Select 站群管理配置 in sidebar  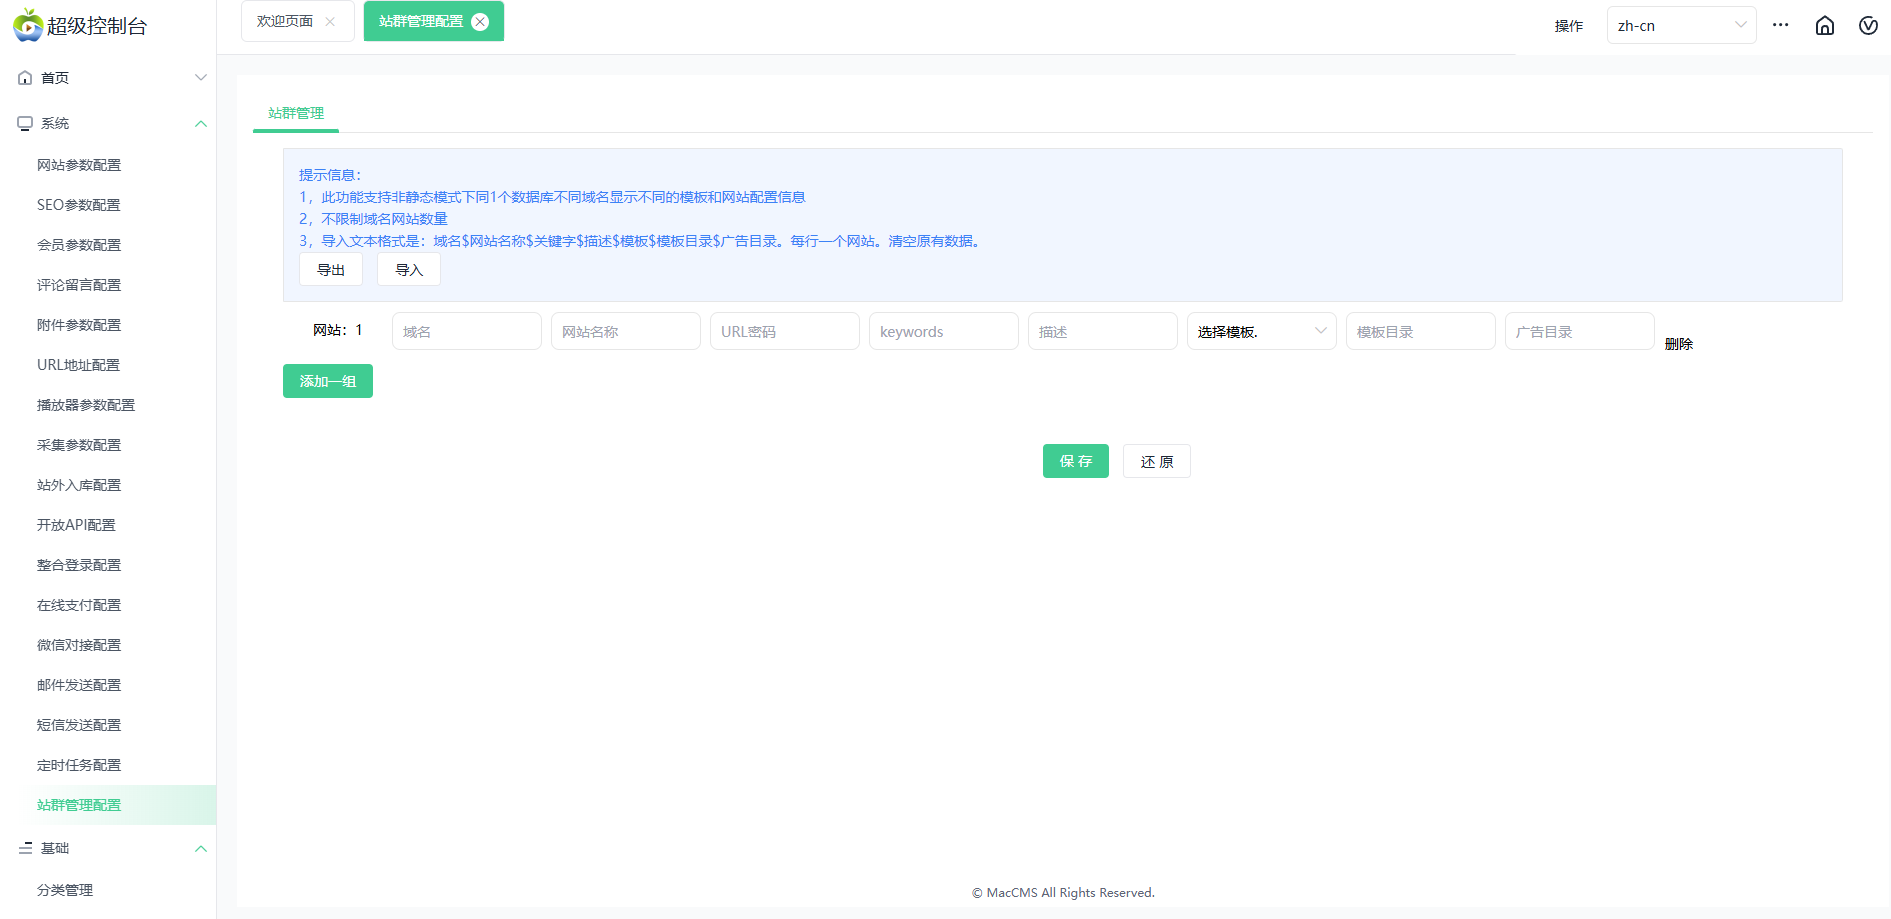click(108, 805)
